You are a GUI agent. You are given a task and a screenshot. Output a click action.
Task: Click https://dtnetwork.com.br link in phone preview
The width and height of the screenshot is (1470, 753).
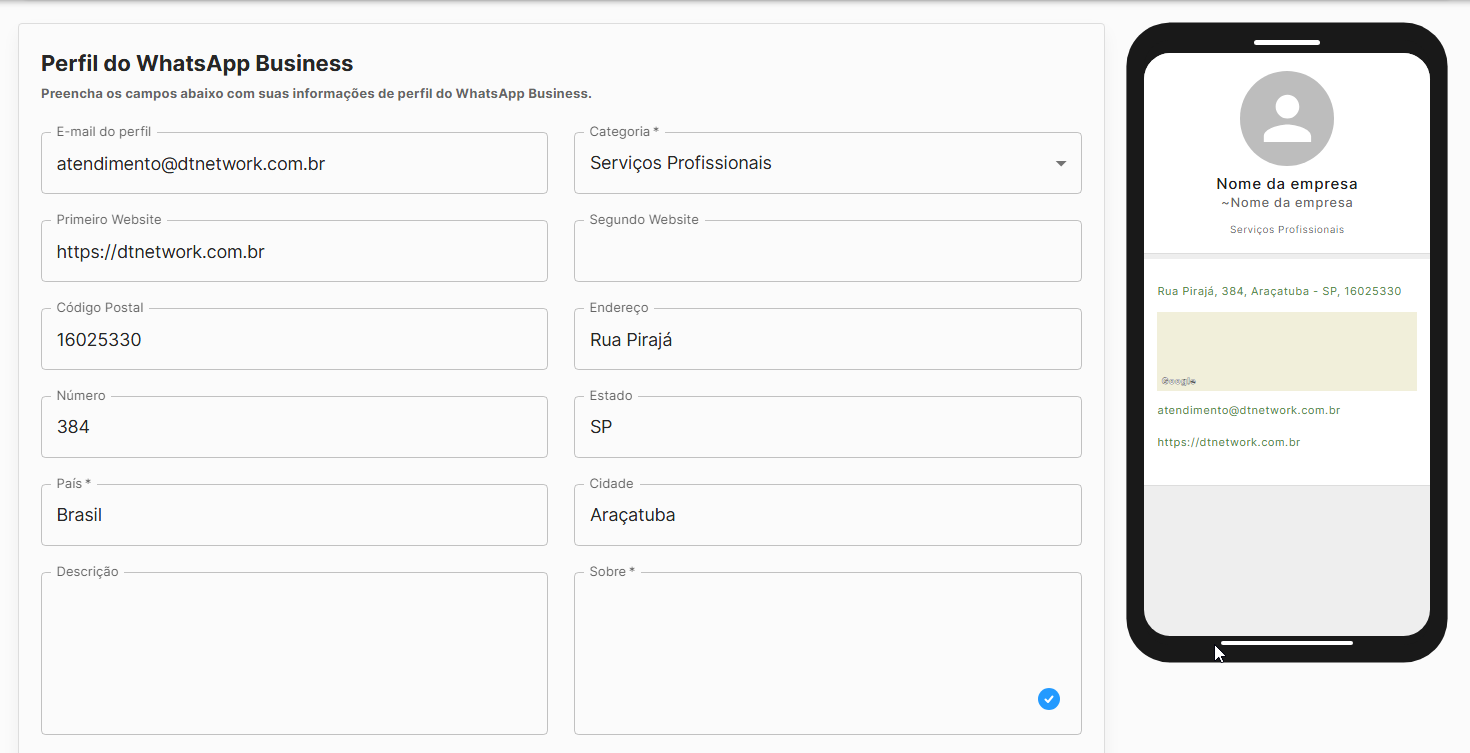point(1229,442)
